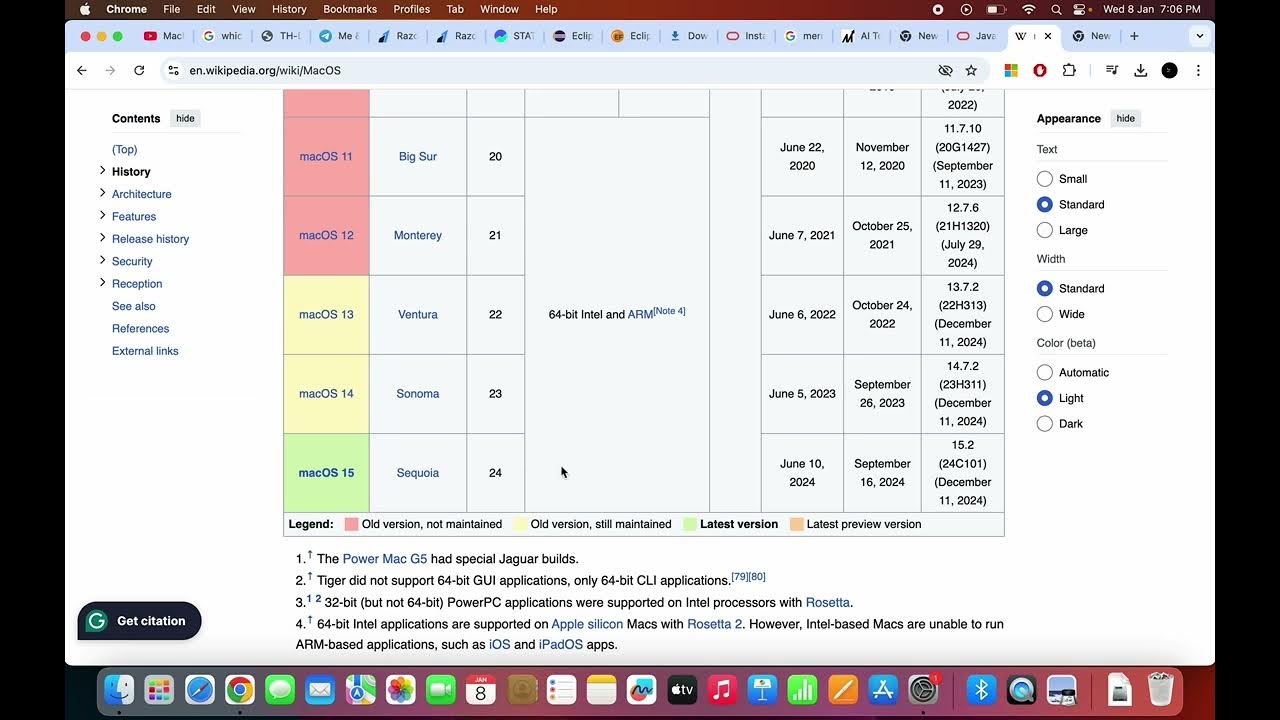This screenshot has height=720, width=1280.
Task: Open the Chrome profile avatar
Action: 1169,70
